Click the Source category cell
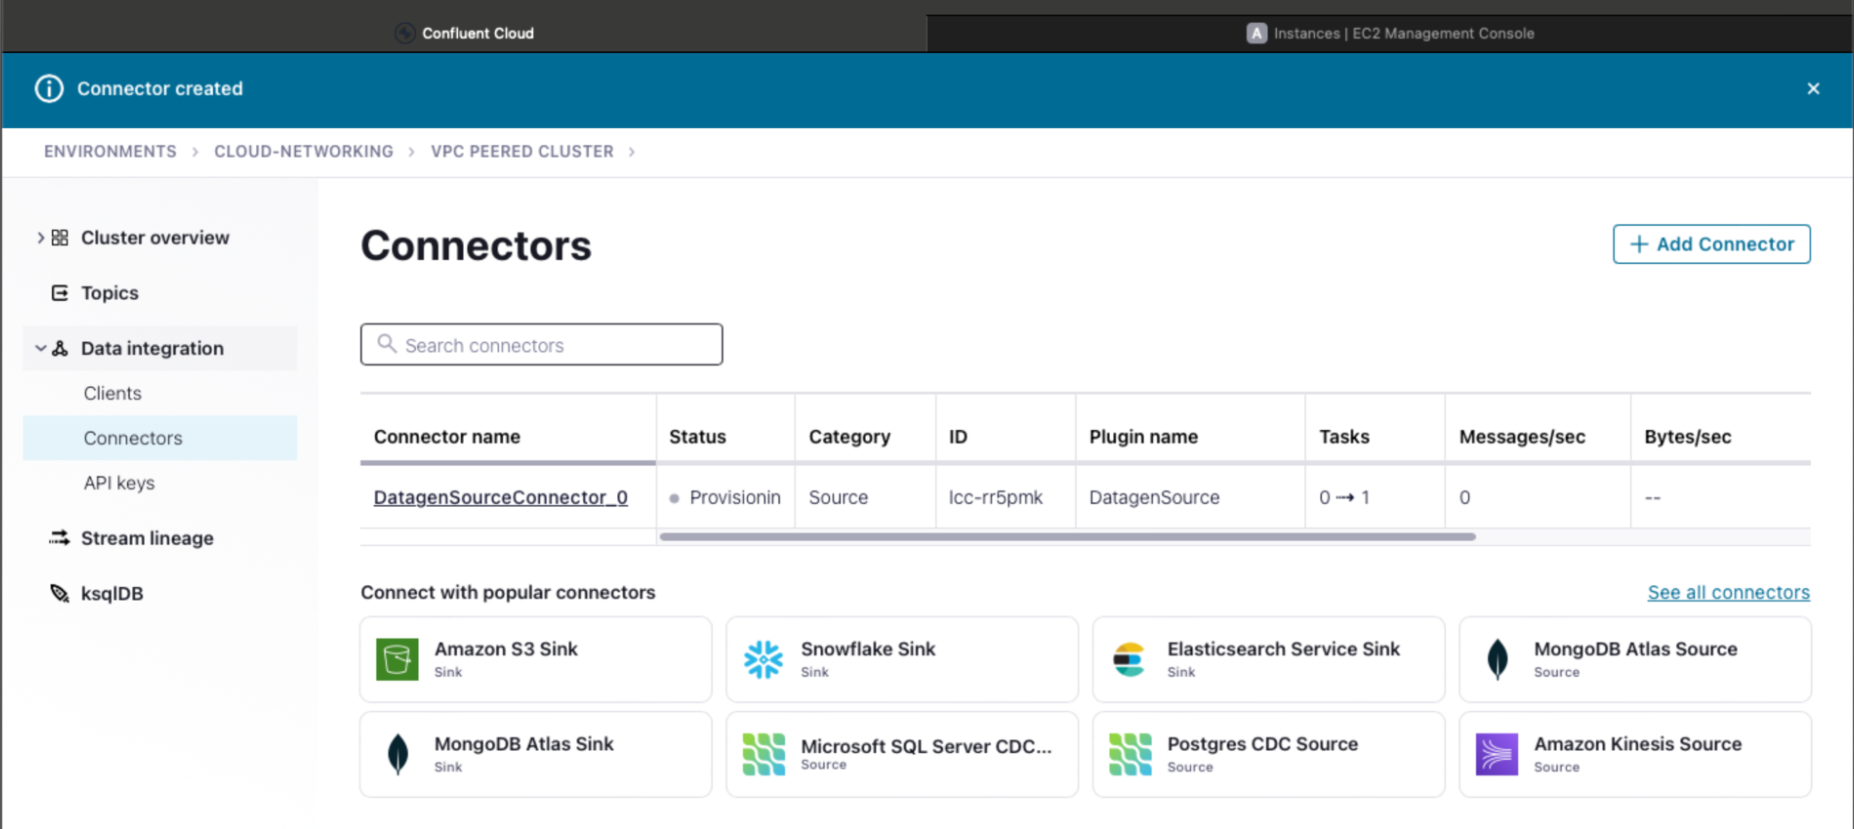The height and width of the screenshot is (829, 1854). coord(866,497)
